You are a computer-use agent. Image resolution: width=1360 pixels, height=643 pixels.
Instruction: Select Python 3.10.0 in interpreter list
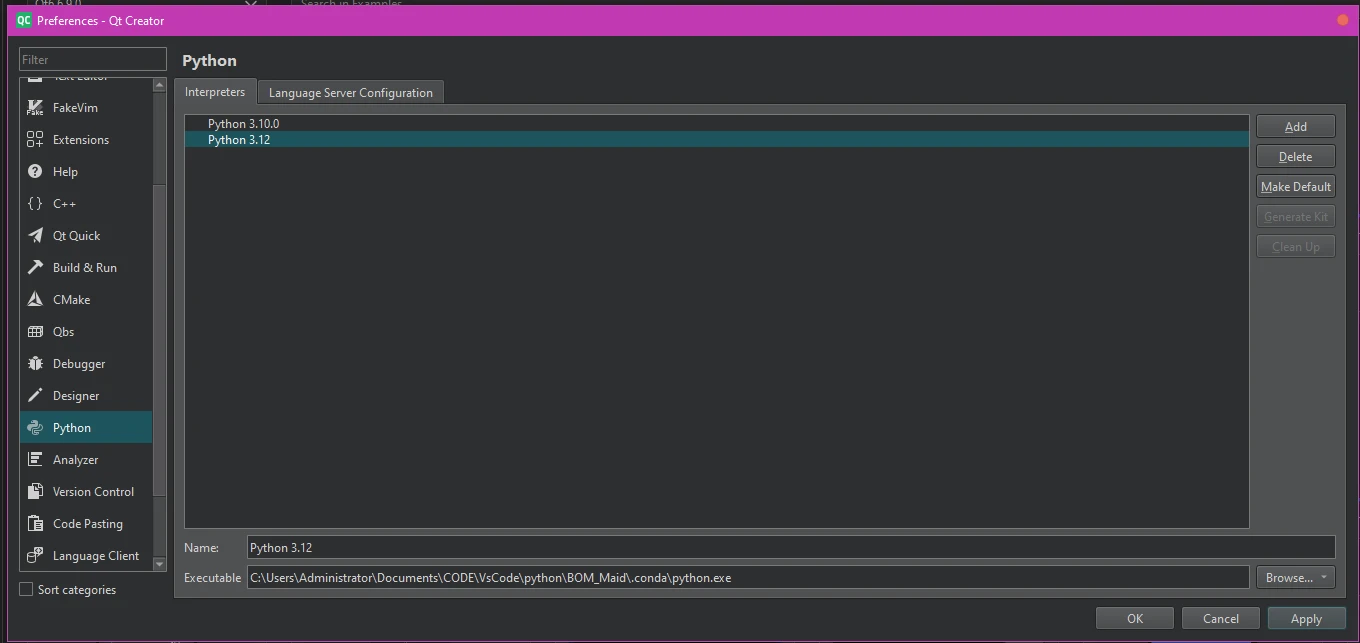point(717,124)
